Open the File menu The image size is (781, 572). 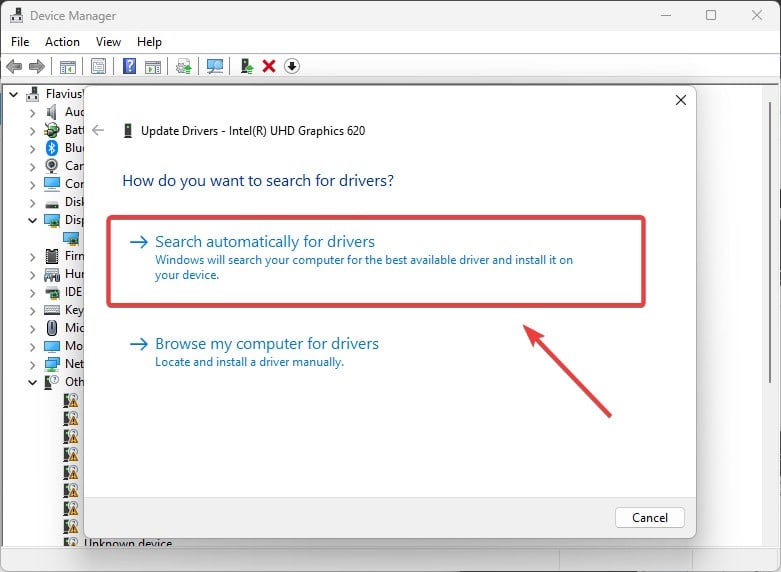(x=20, y=42)
